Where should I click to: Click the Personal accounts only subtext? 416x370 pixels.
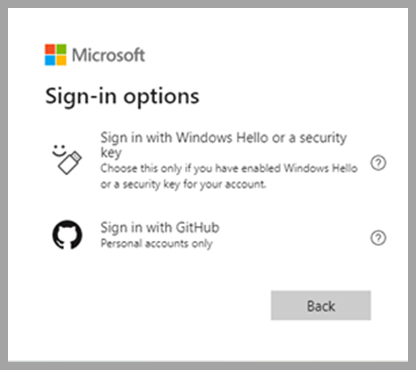point(156,244)
